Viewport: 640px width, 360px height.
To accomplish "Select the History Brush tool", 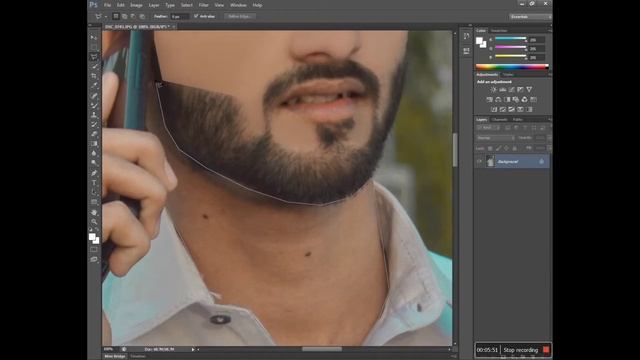I will [94, 124].
